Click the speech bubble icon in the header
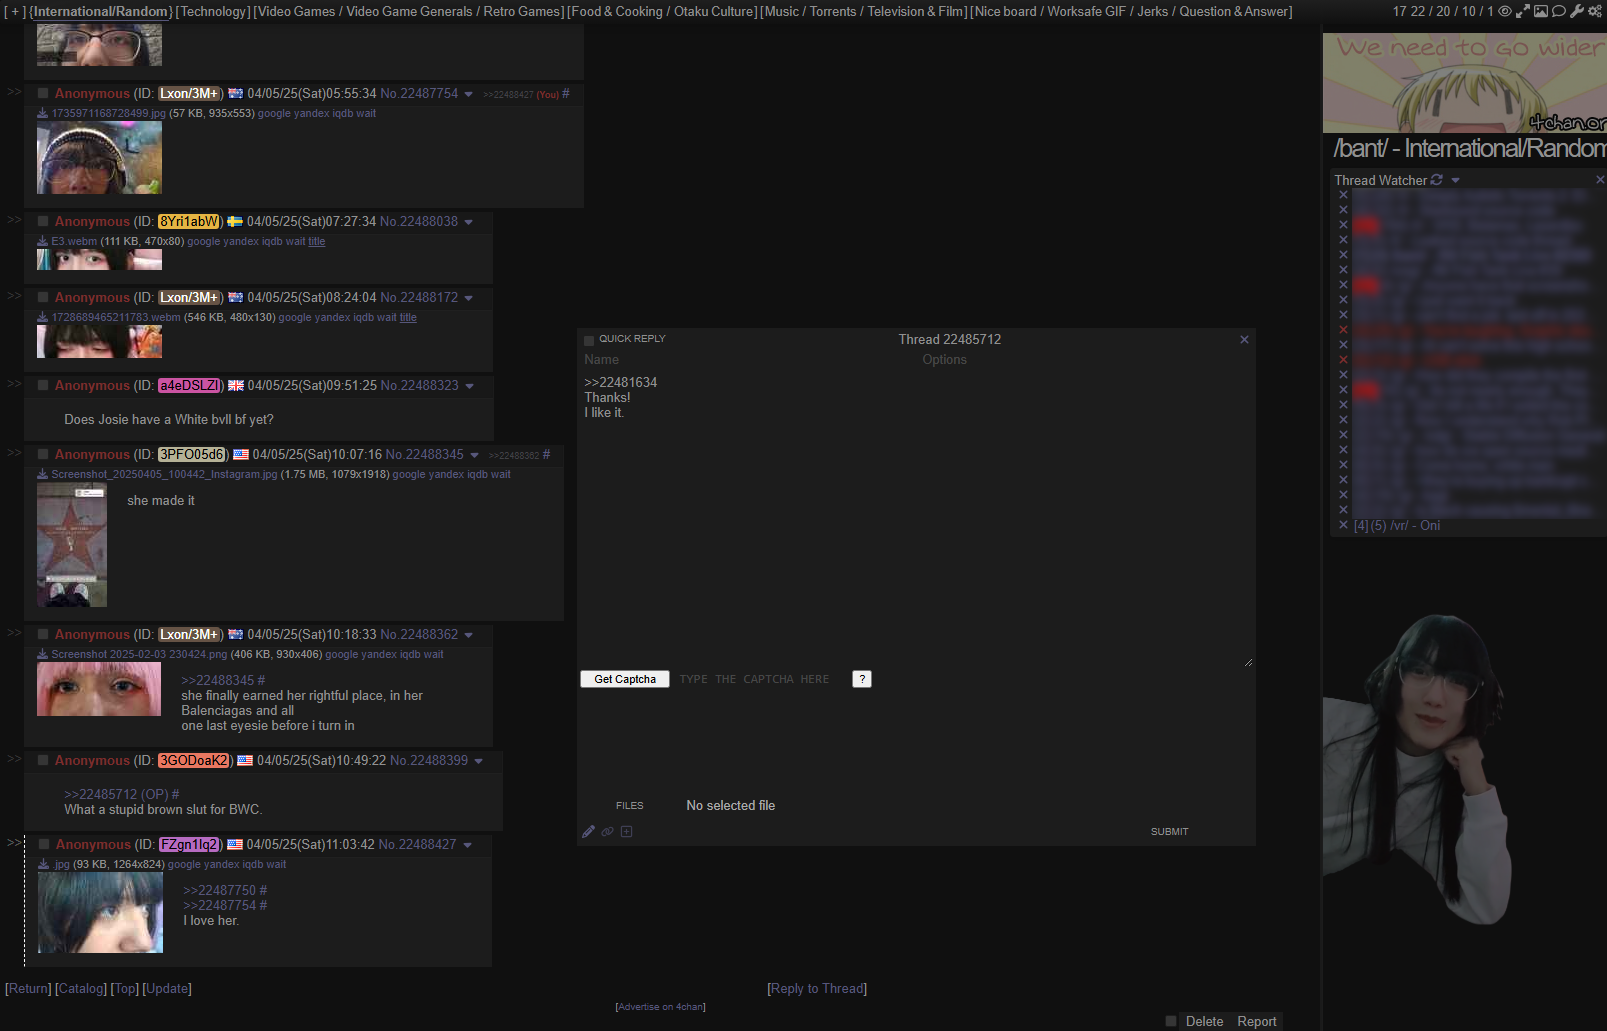 (x=1558, y=11)
